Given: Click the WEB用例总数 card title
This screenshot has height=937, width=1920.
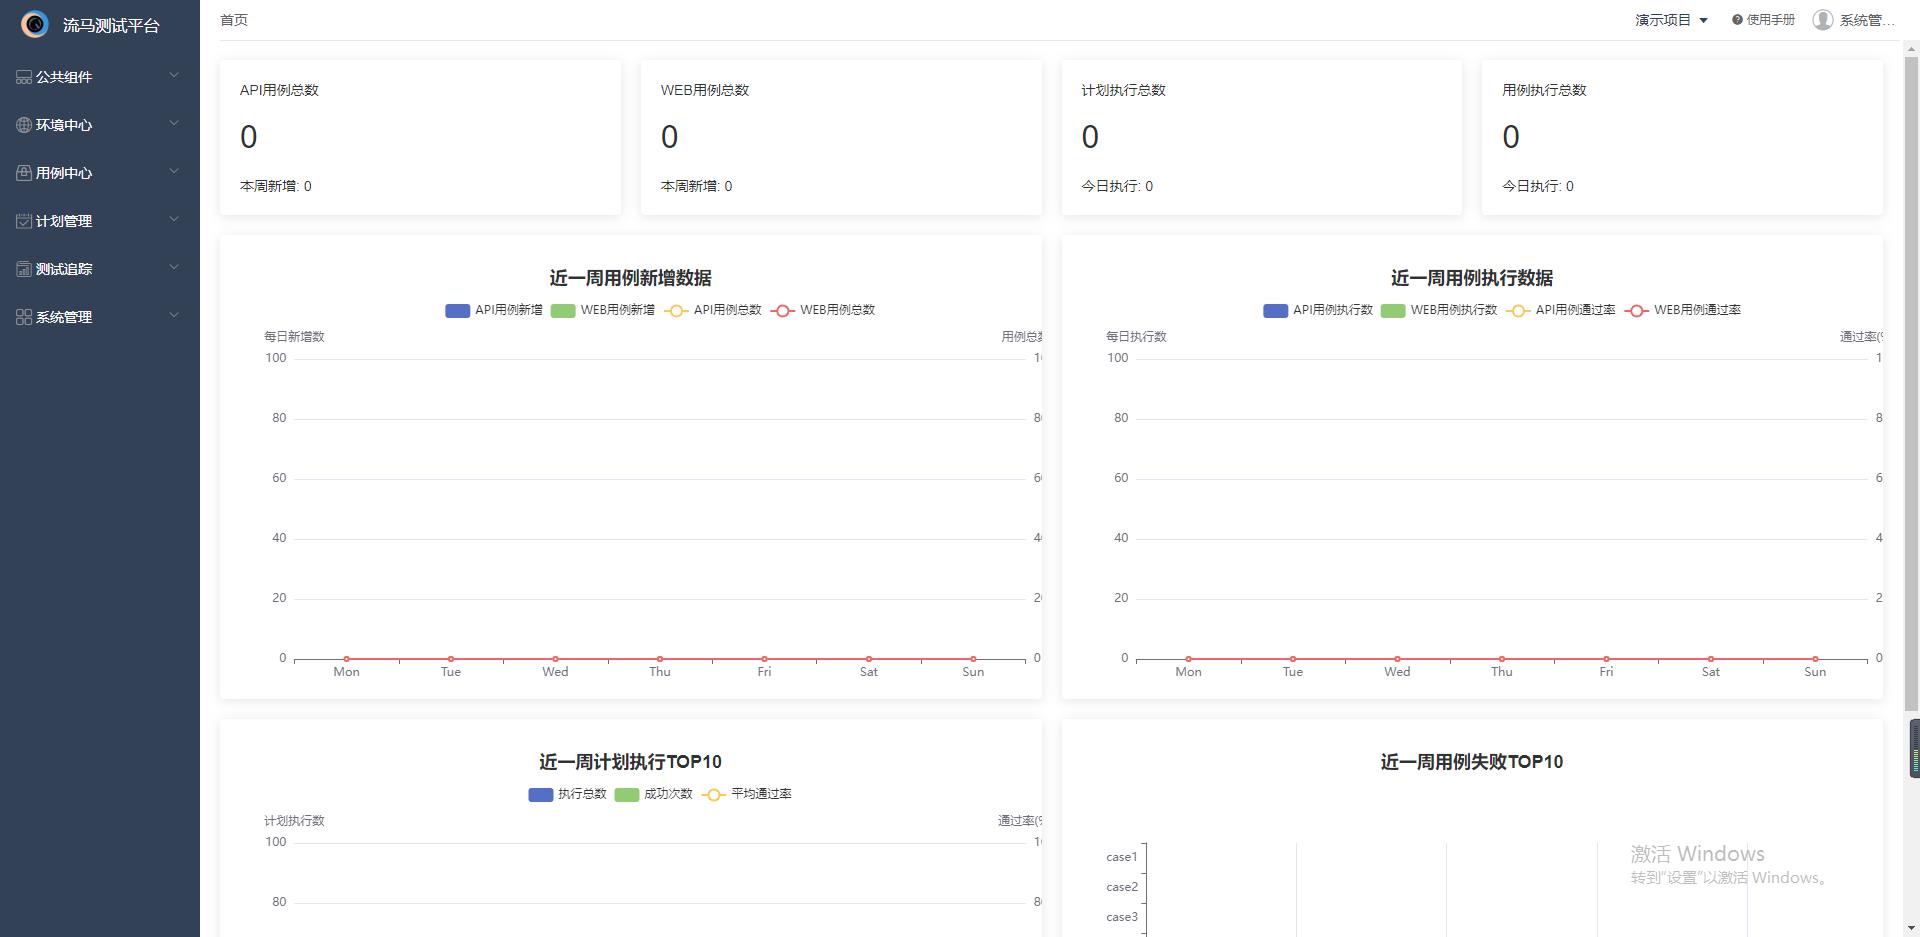Looking at the screenshot, I should coord(705,90).
